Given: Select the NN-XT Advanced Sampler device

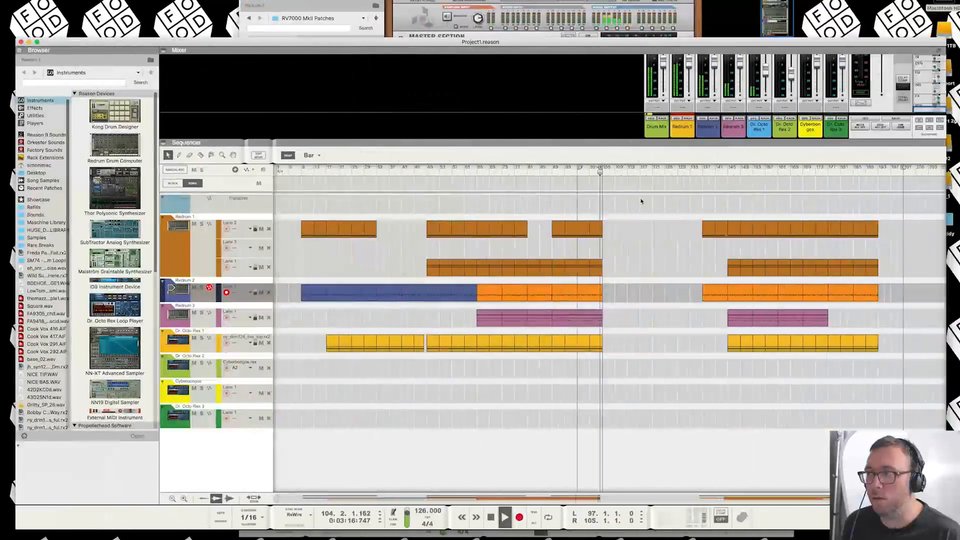Looking at the screenshot, I should (114, 351).
